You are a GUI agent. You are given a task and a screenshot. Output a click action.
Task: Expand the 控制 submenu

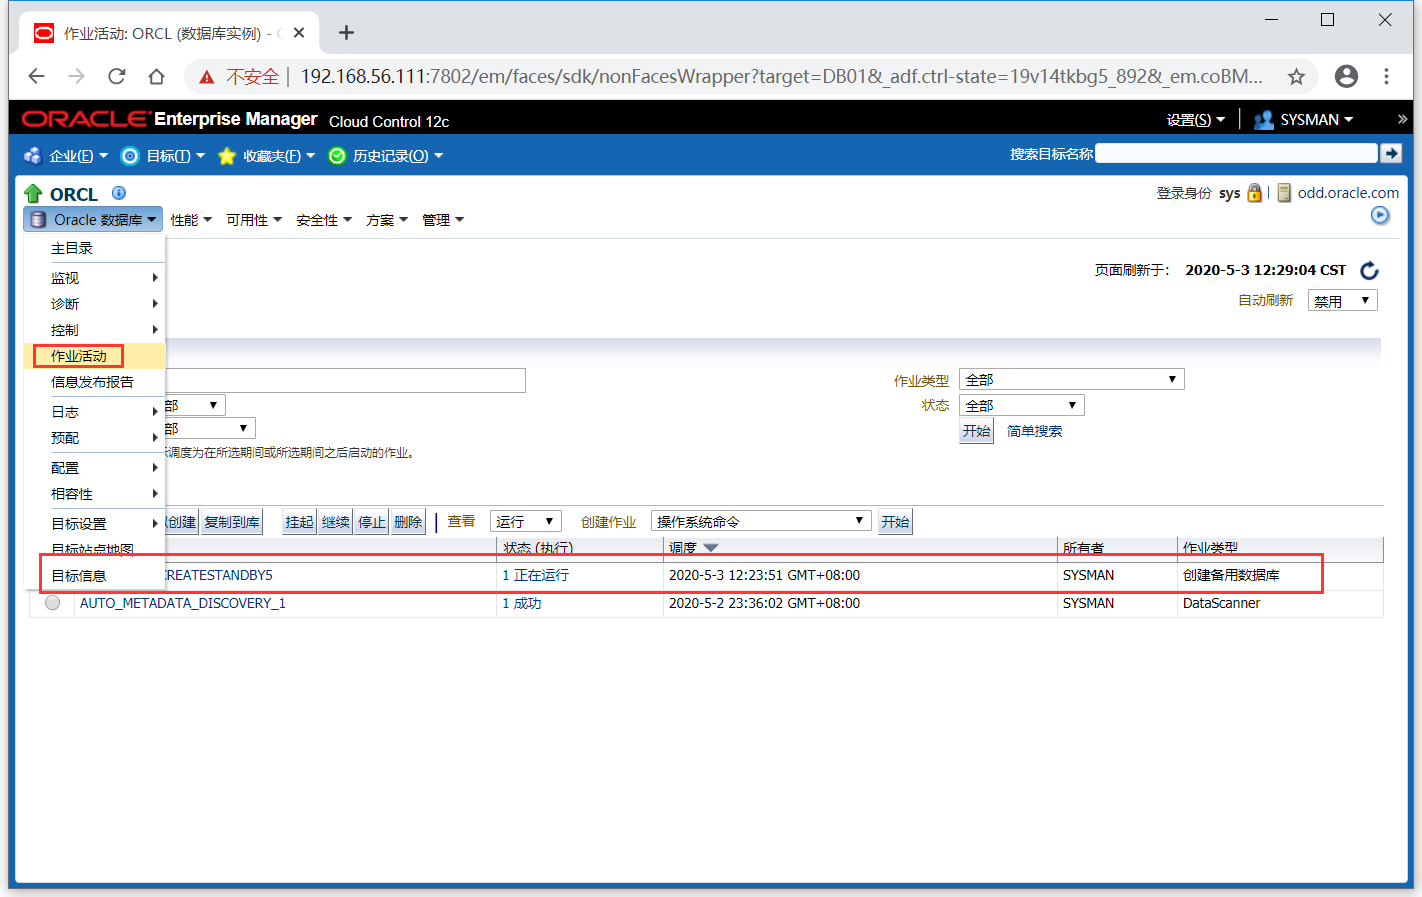[x=94, y=330]
